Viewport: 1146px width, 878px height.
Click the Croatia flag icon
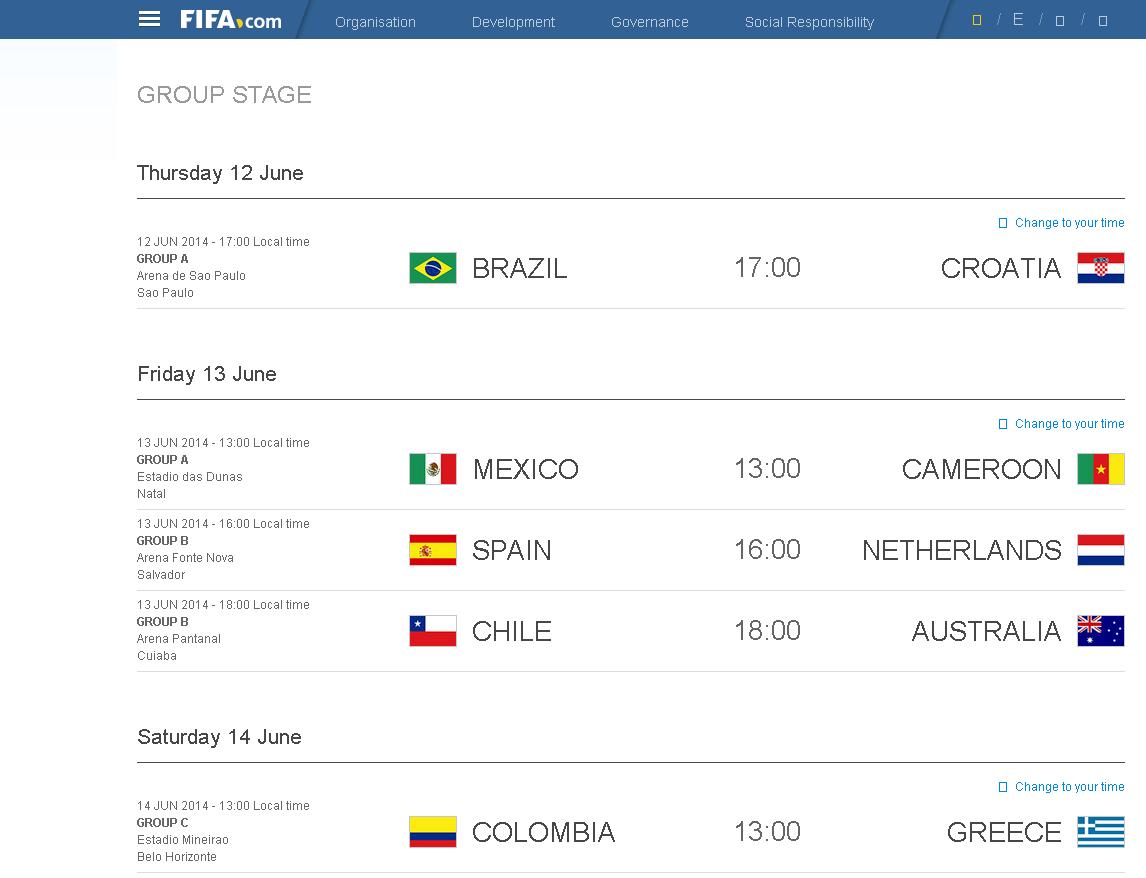(x=1100, y=268)
